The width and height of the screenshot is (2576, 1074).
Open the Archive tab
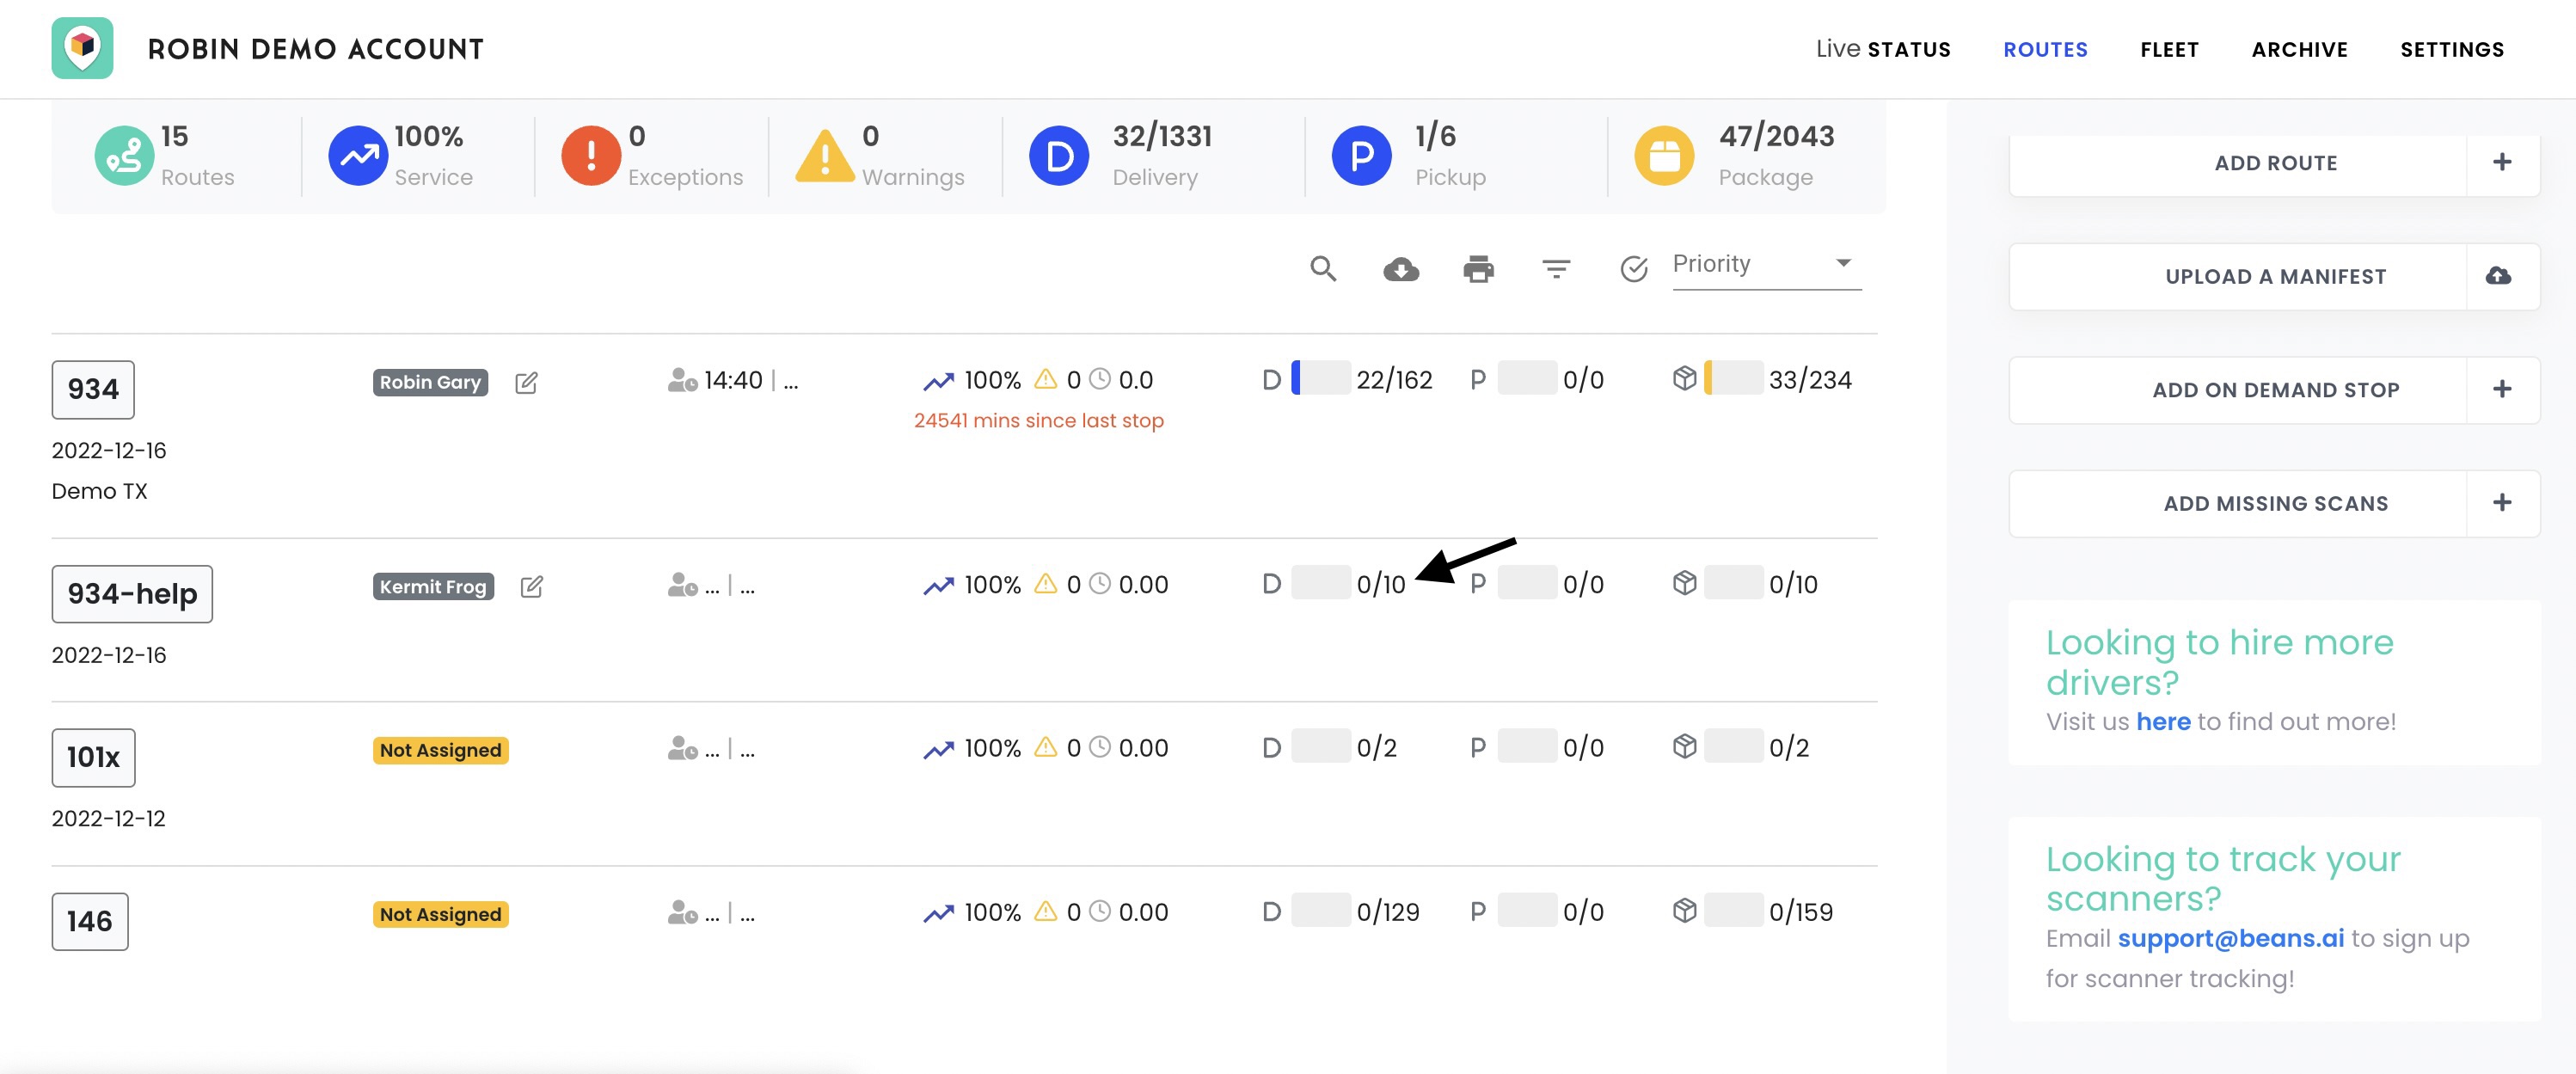pyautogui.click(x=2299, y=49)
